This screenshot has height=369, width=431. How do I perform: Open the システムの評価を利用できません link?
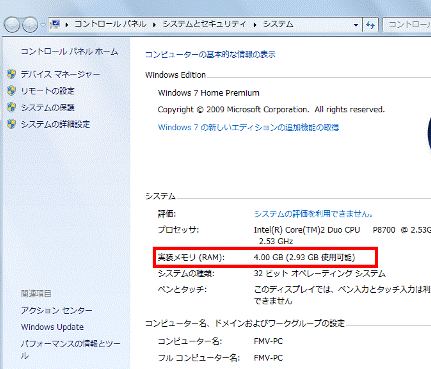[313, 214]
